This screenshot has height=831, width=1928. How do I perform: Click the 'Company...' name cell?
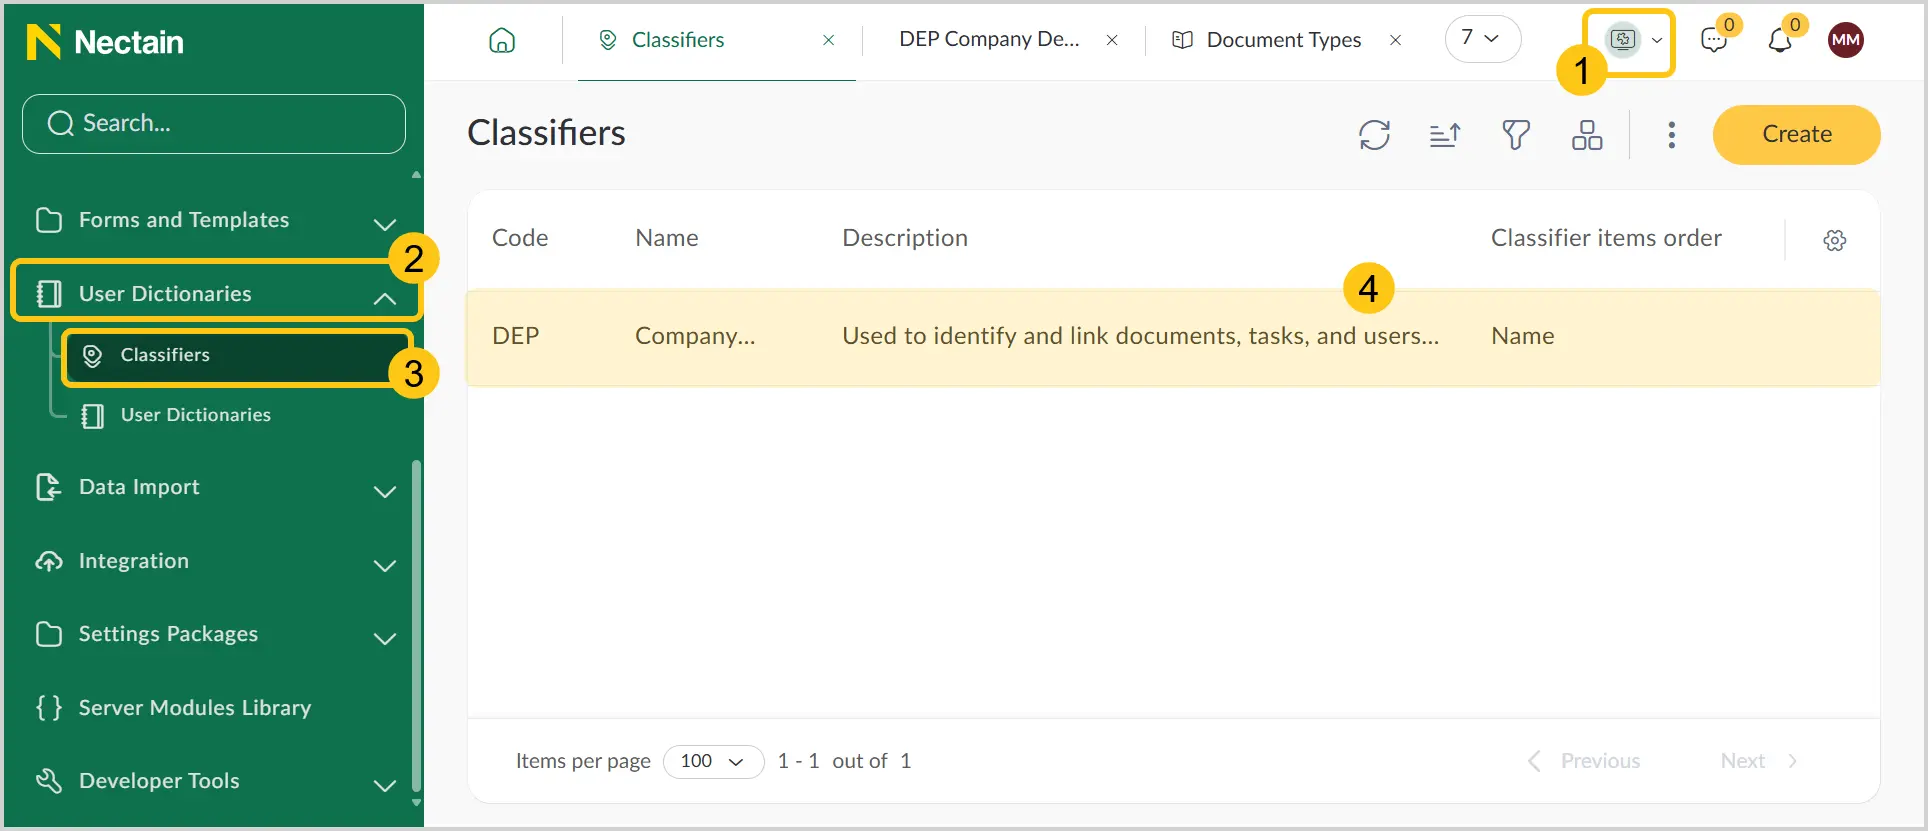[x=695, y=336]
